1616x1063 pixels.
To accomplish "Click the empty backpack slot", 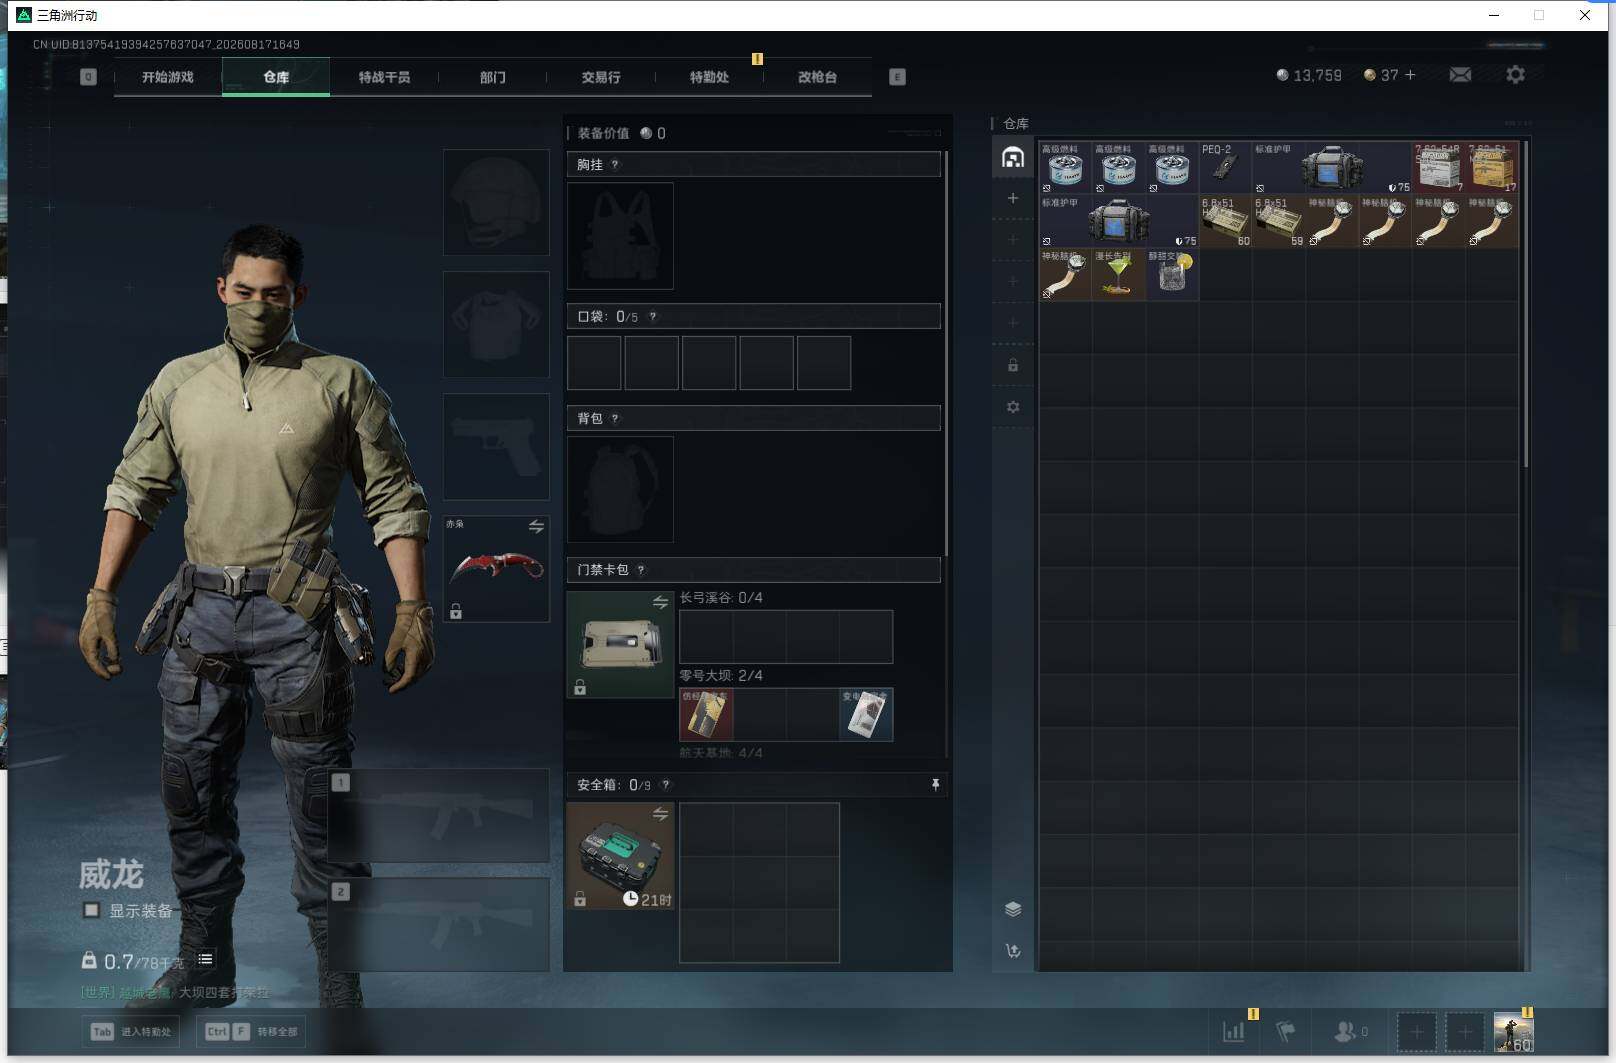I will point(620,489).
